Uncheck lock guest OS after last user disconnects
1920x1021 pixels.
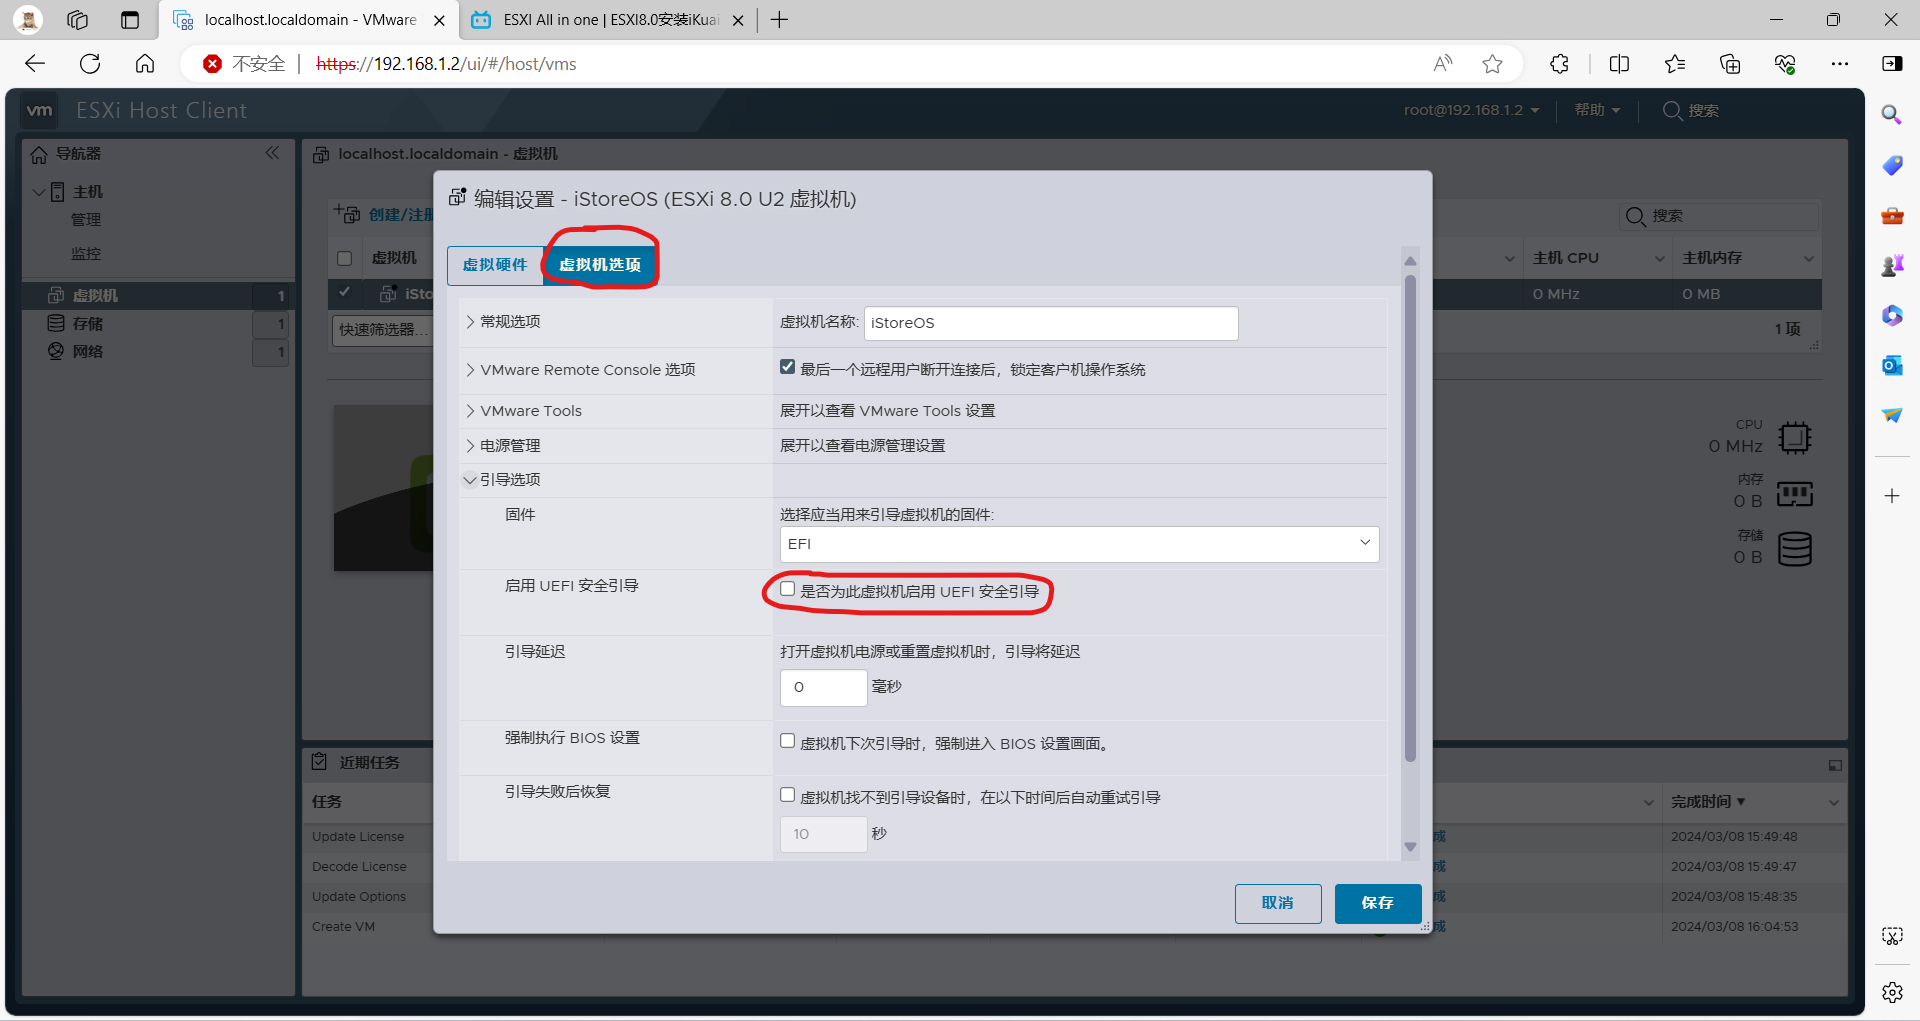pos(788,366)
